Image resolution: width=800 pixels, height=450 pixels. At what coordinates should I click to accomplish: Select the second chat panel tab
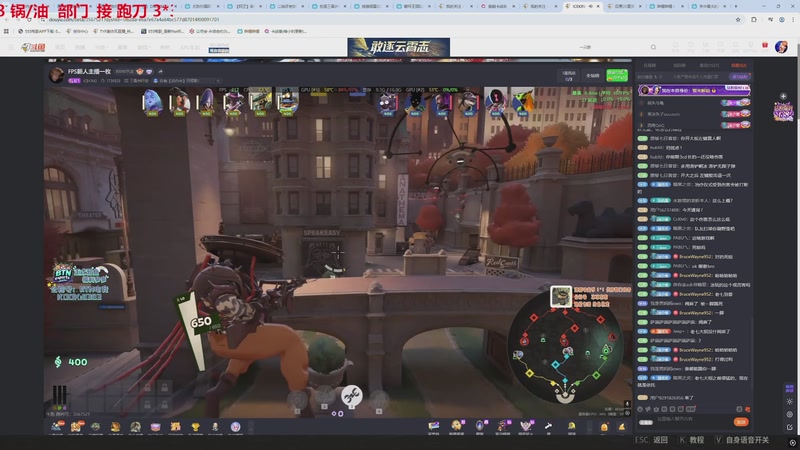(x=679, y=65)
